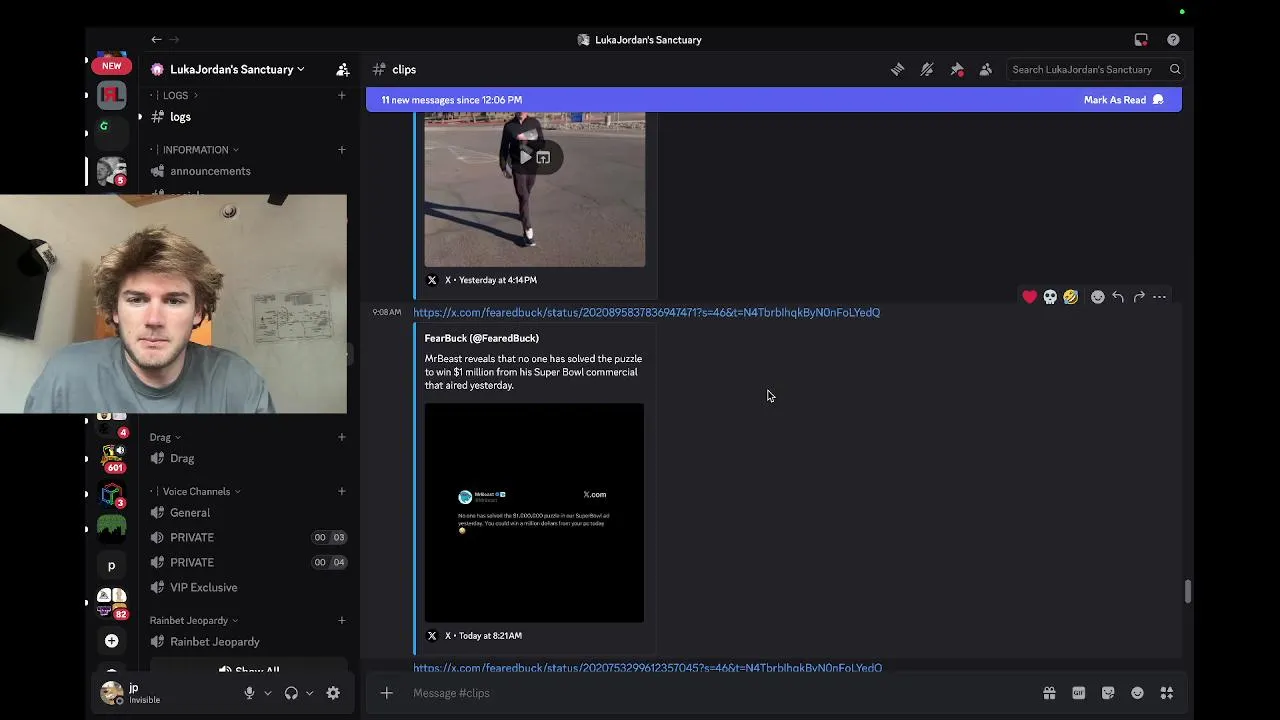
Task: Add the heart reaction to the message
Action: (x=1029, y=297)
